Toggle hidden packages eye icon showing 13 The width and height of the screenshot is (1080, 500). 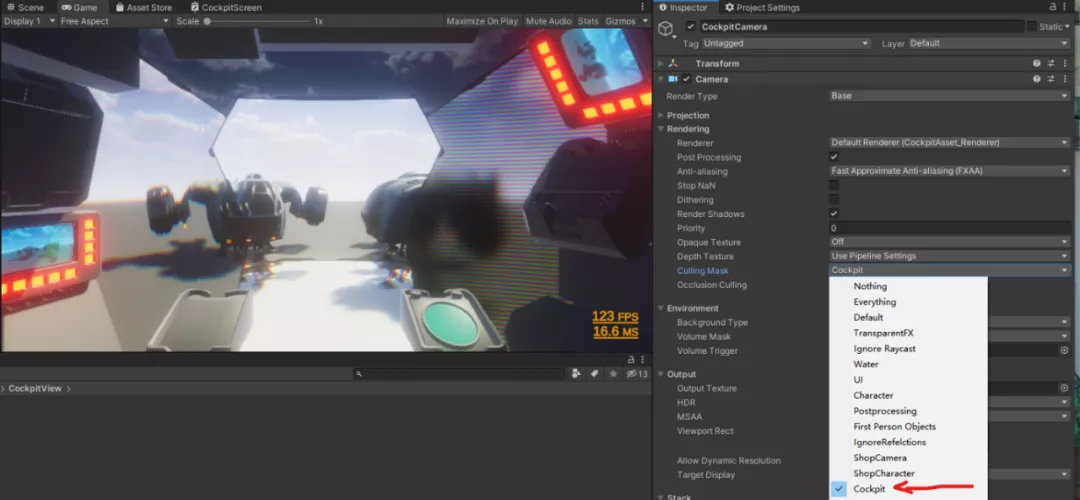[x=637, y=374]
